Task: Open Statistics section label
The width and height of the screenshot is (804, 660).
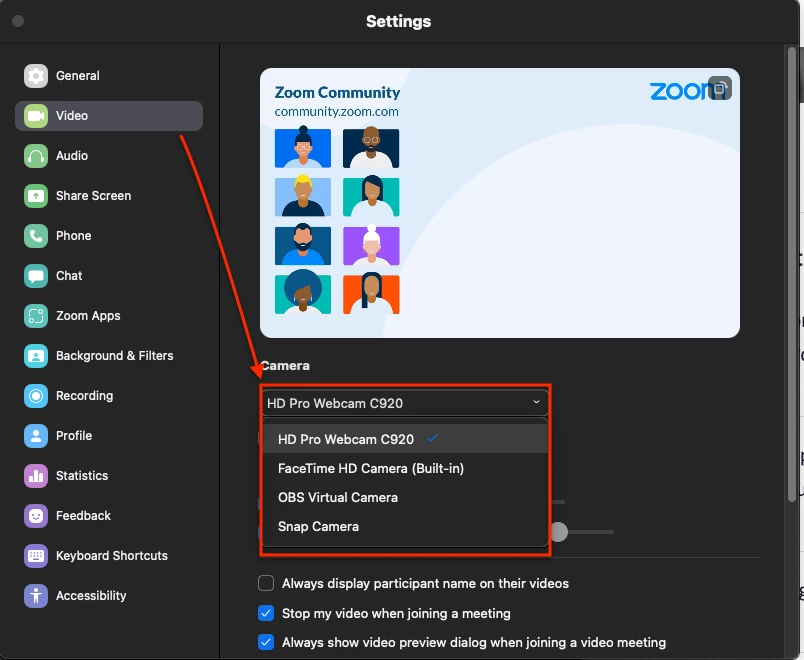Action: tap(82, 476)
